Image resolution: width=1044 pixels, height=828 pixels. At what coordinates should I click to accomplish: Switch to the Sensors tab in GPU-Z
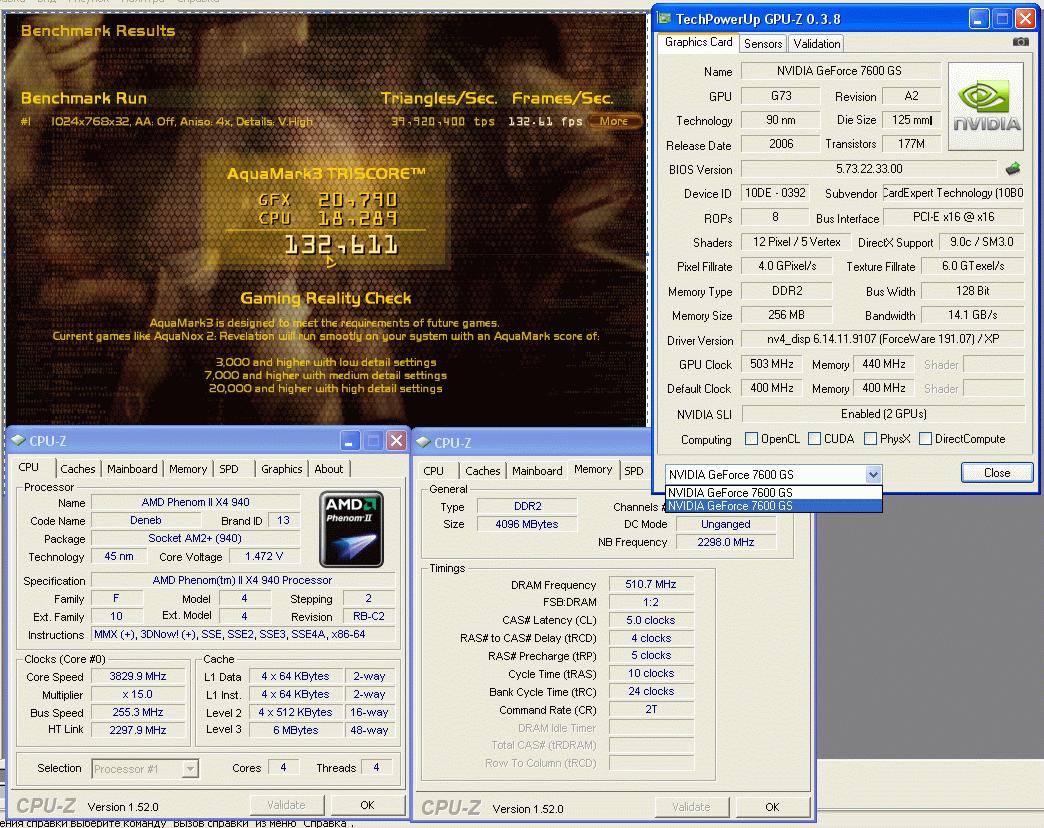[x=763, y=44]
